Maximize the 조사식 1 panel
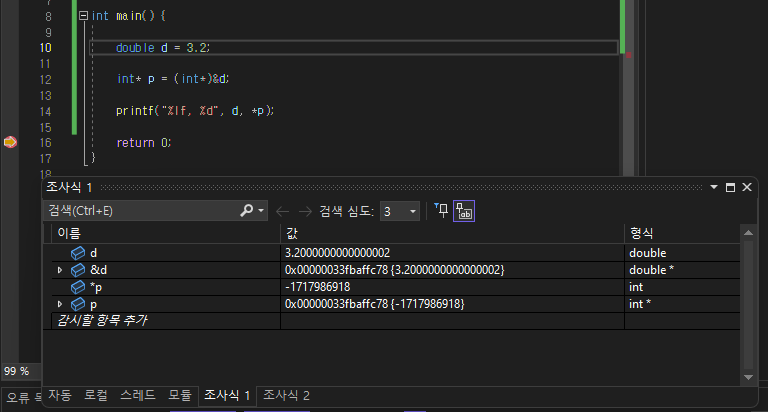 coord(730,187)
